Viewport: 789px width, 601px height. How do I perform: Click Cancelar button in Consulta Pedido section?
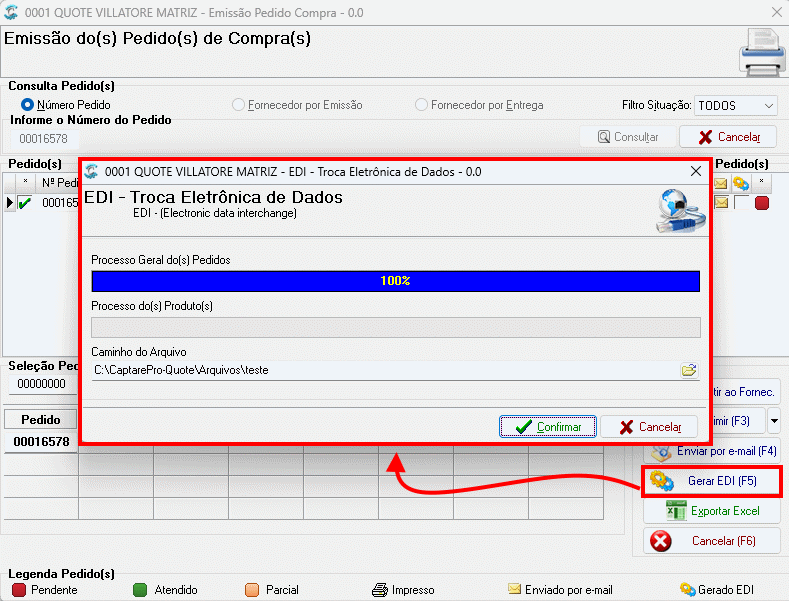click(x=728, y=137)
